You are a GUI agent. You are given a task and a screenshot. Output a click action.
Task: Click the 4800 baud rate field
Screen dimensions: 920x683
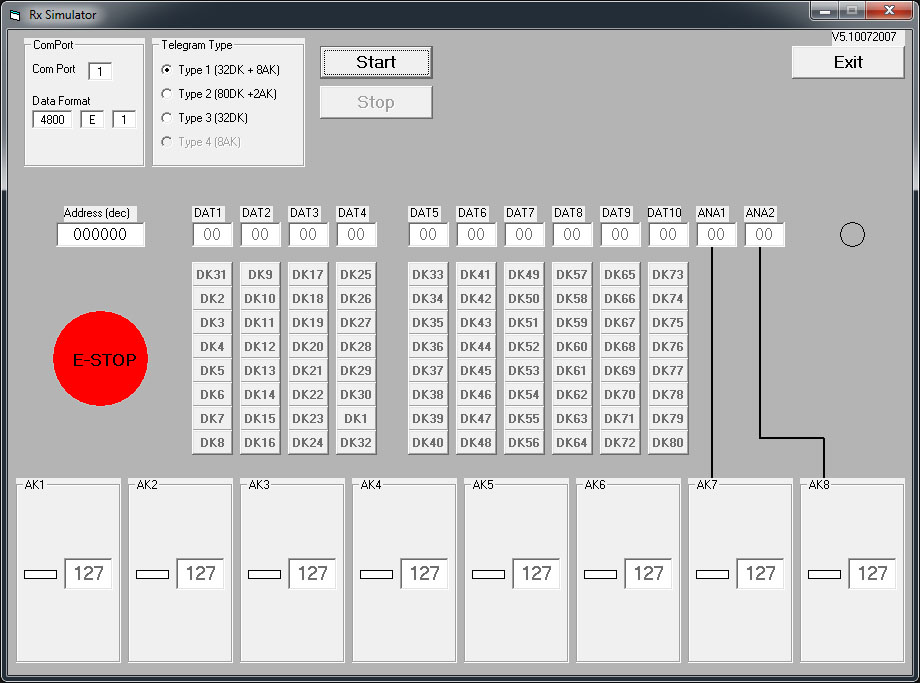coord(52,120)
